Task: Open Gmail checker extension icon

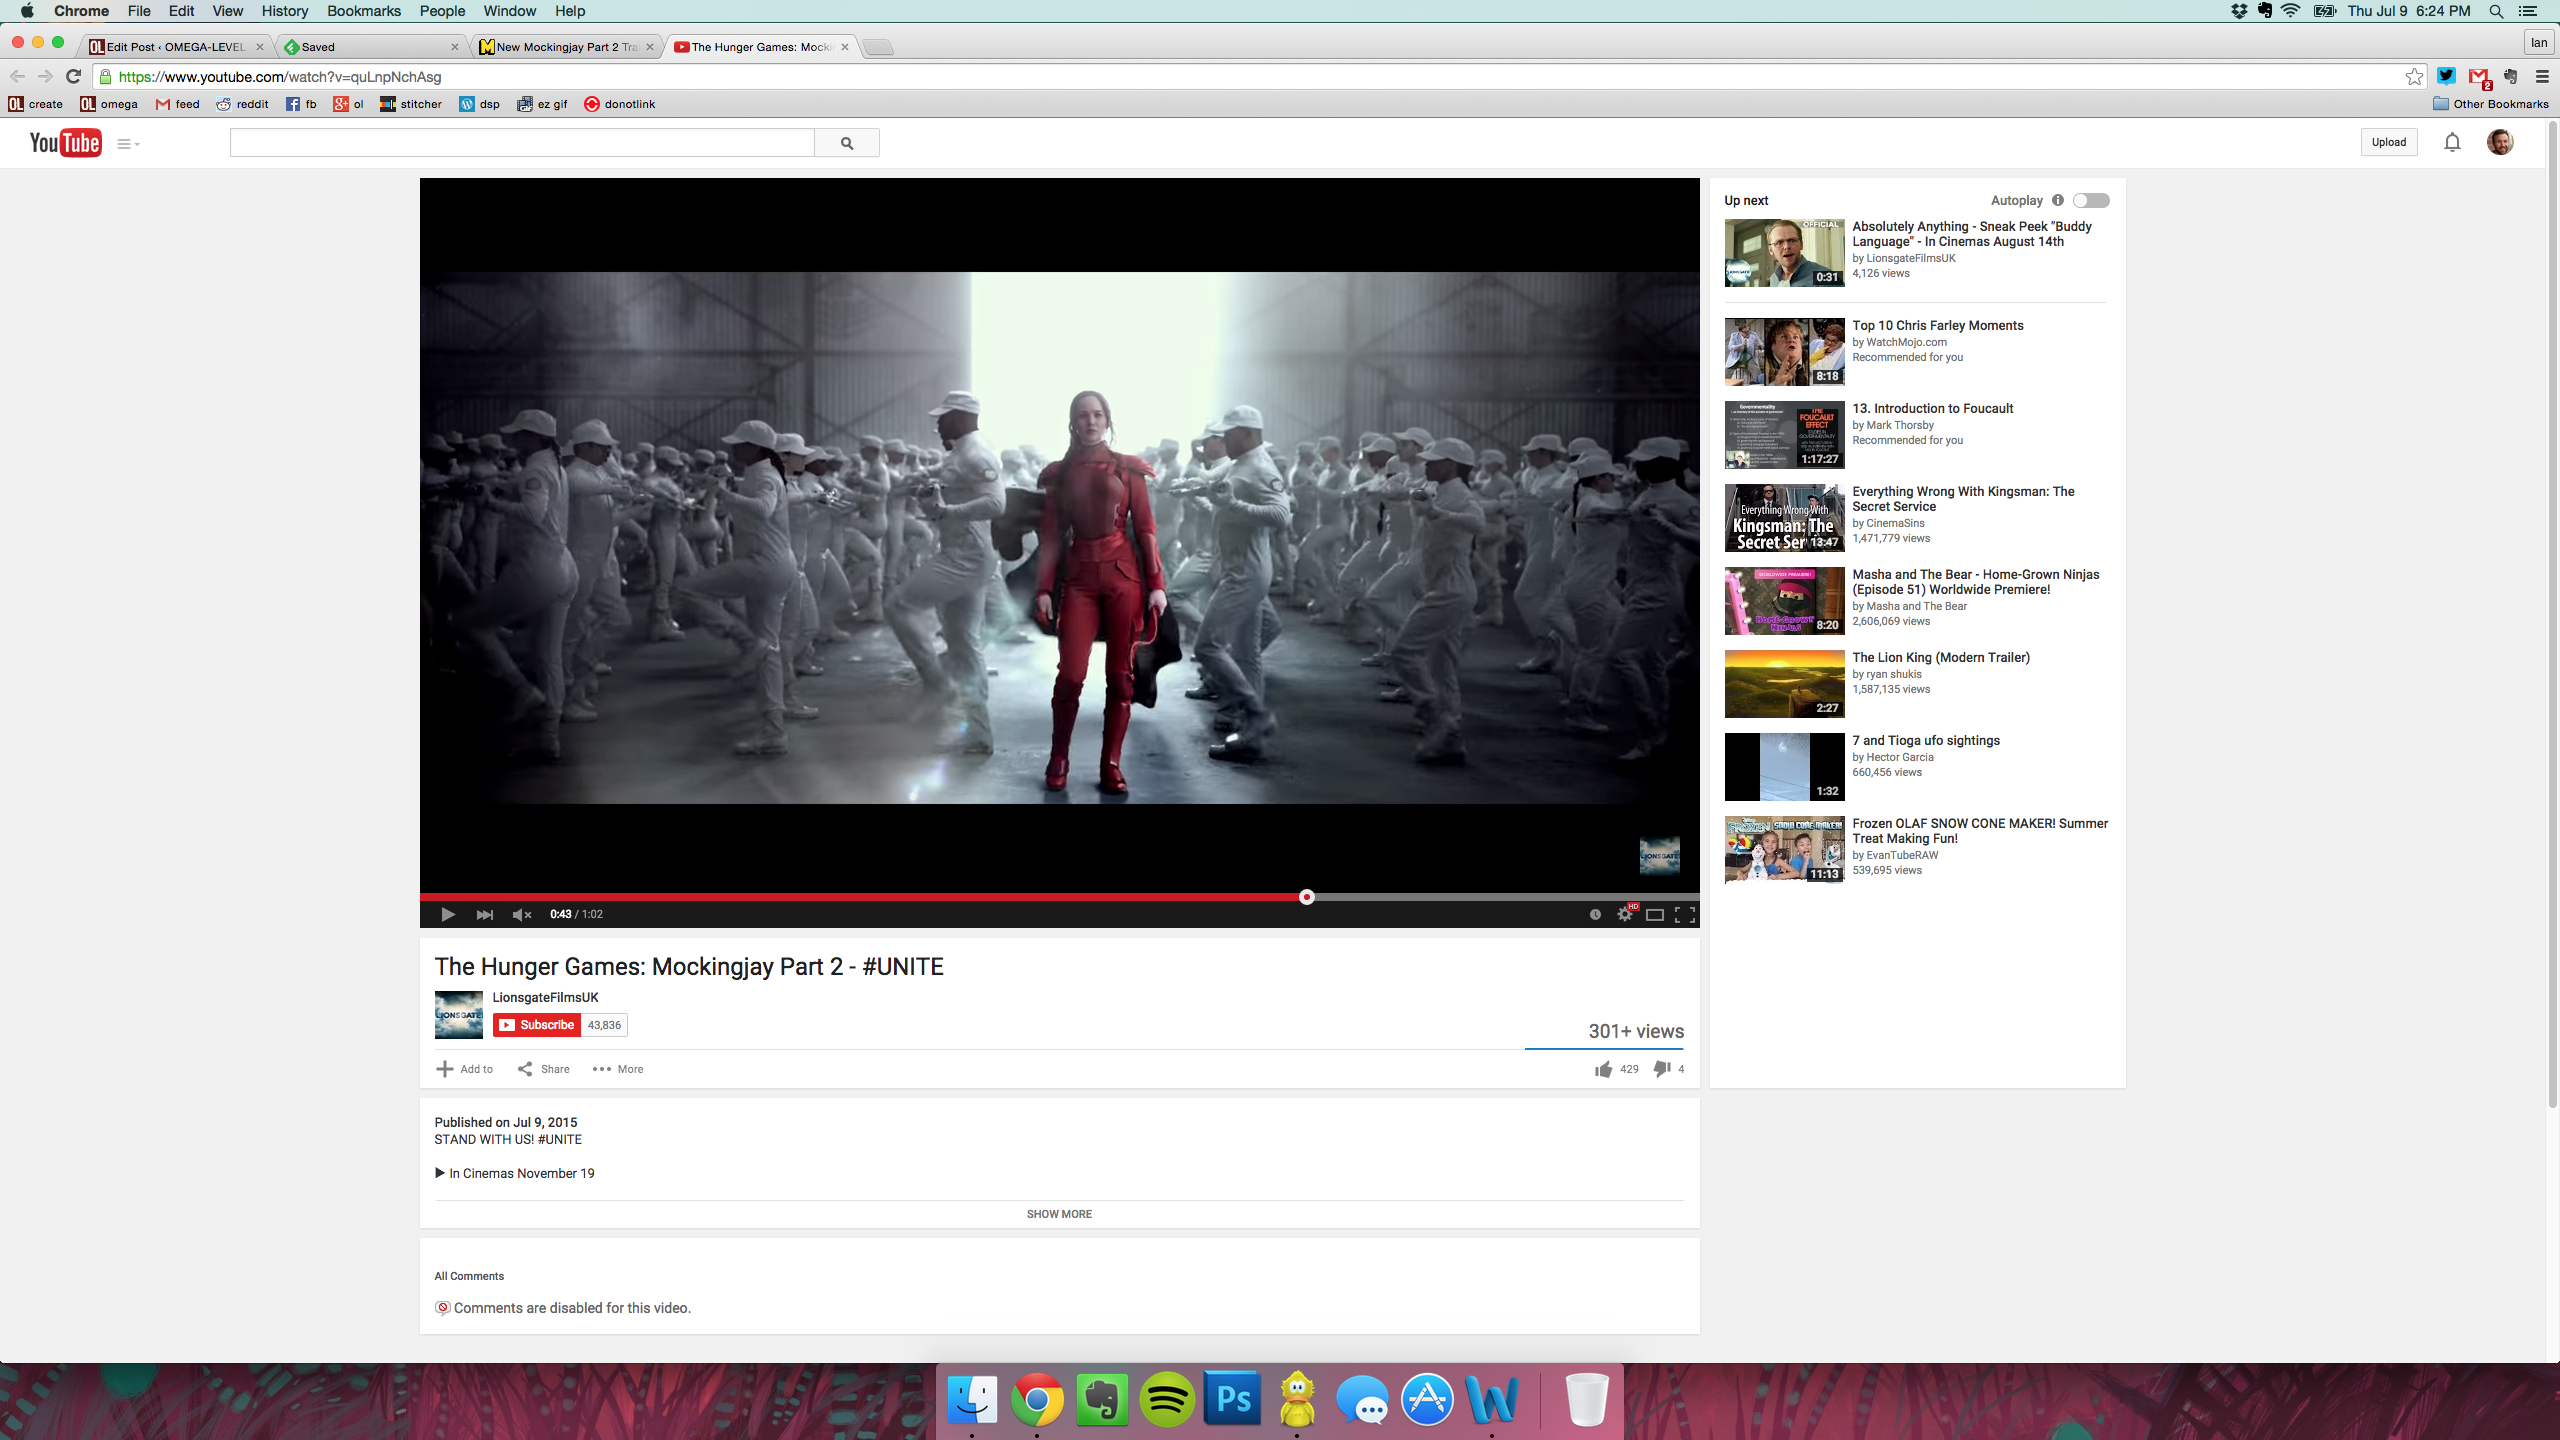Action: (2479, 77)
